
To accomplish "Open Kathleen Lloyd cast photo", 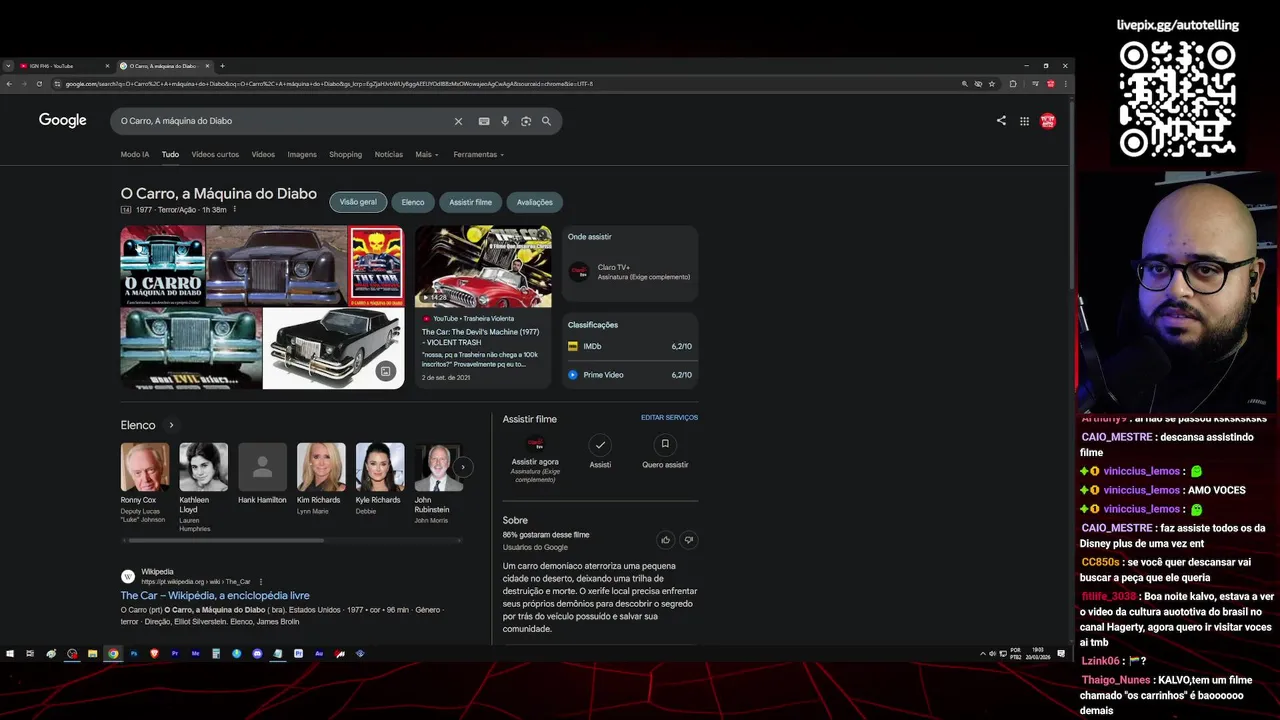I will 203,467.
